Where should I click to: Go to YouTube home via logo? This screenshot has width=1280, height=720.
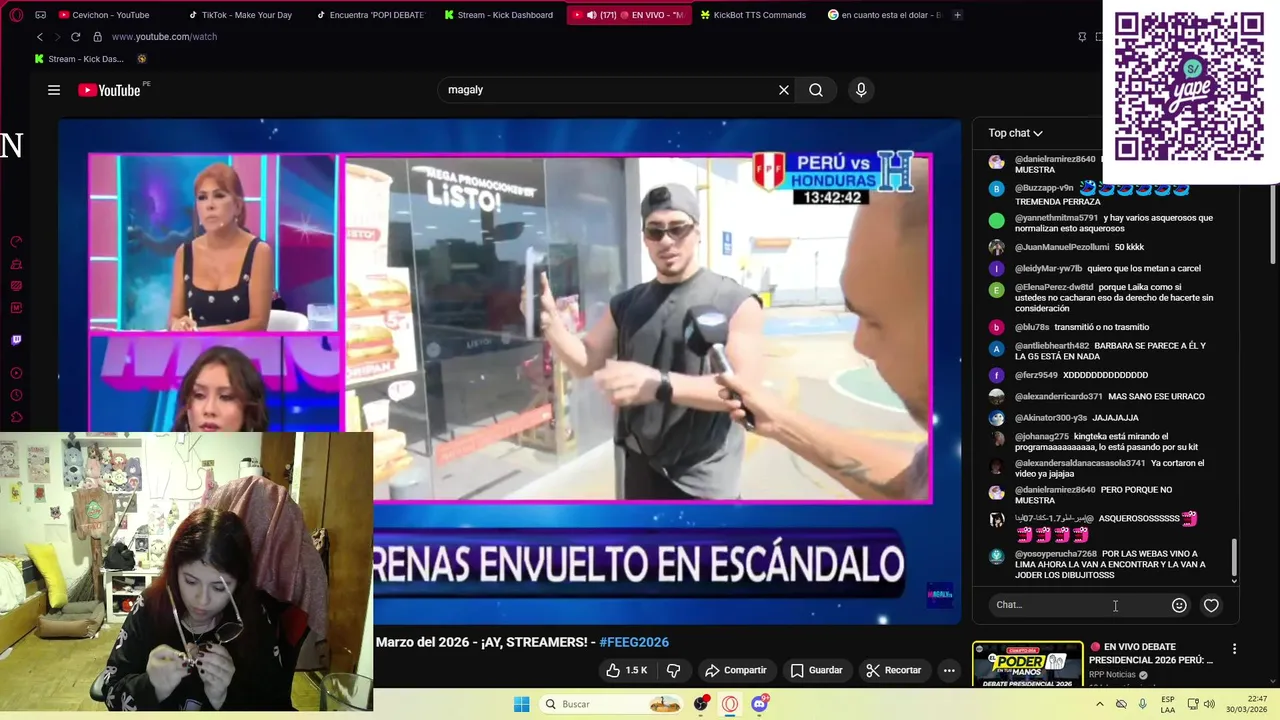point(109,90)
